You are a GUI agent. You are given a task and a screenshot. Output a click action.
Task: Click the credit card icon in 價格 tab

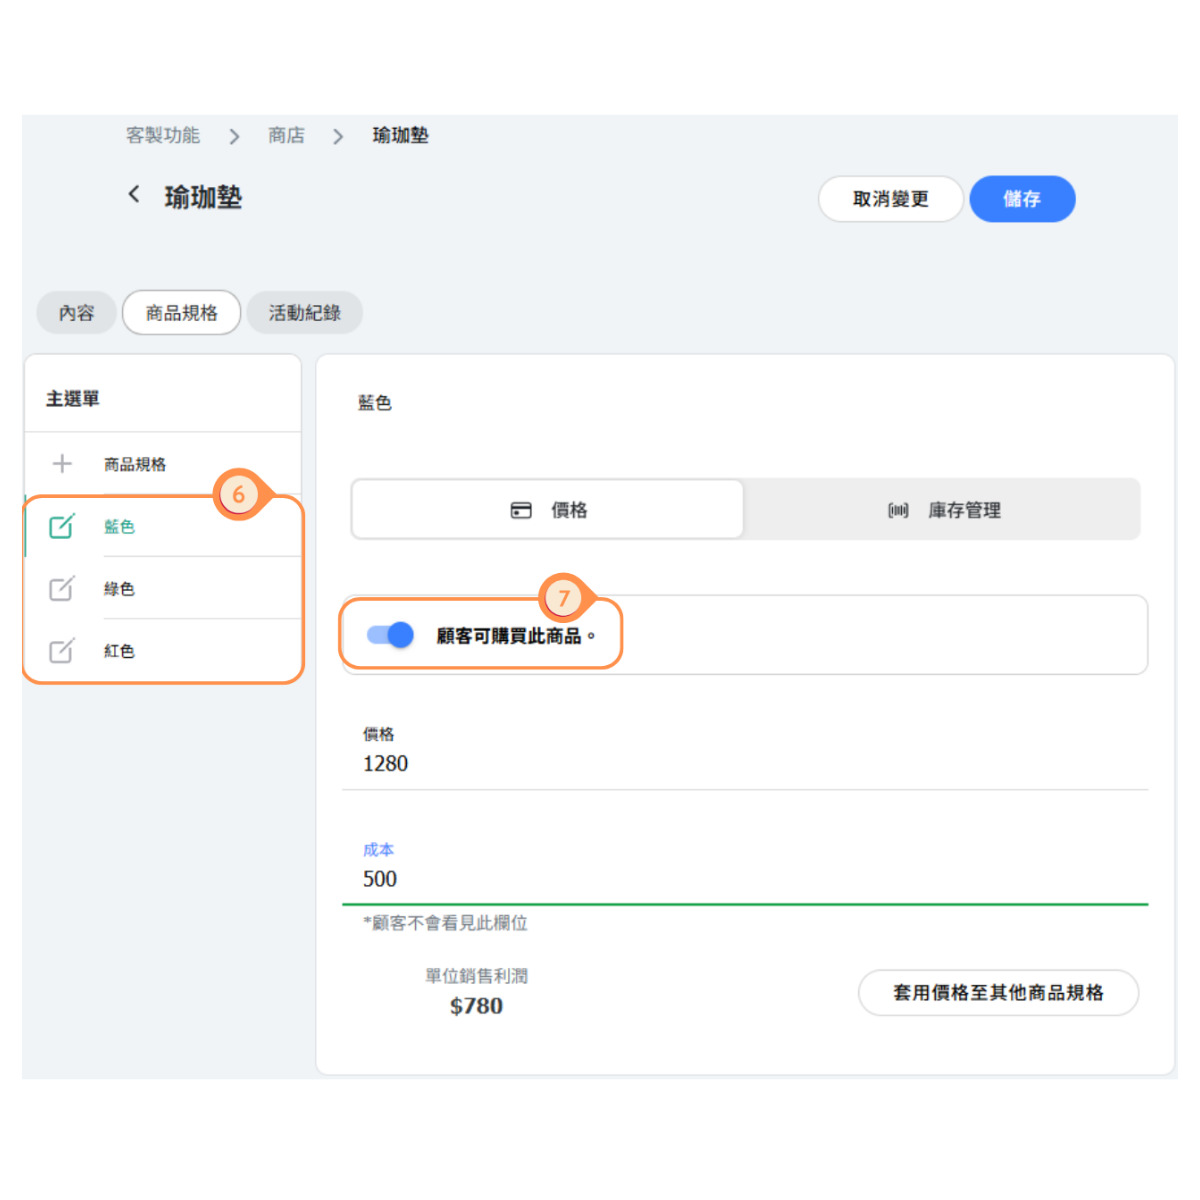[521, 511]
